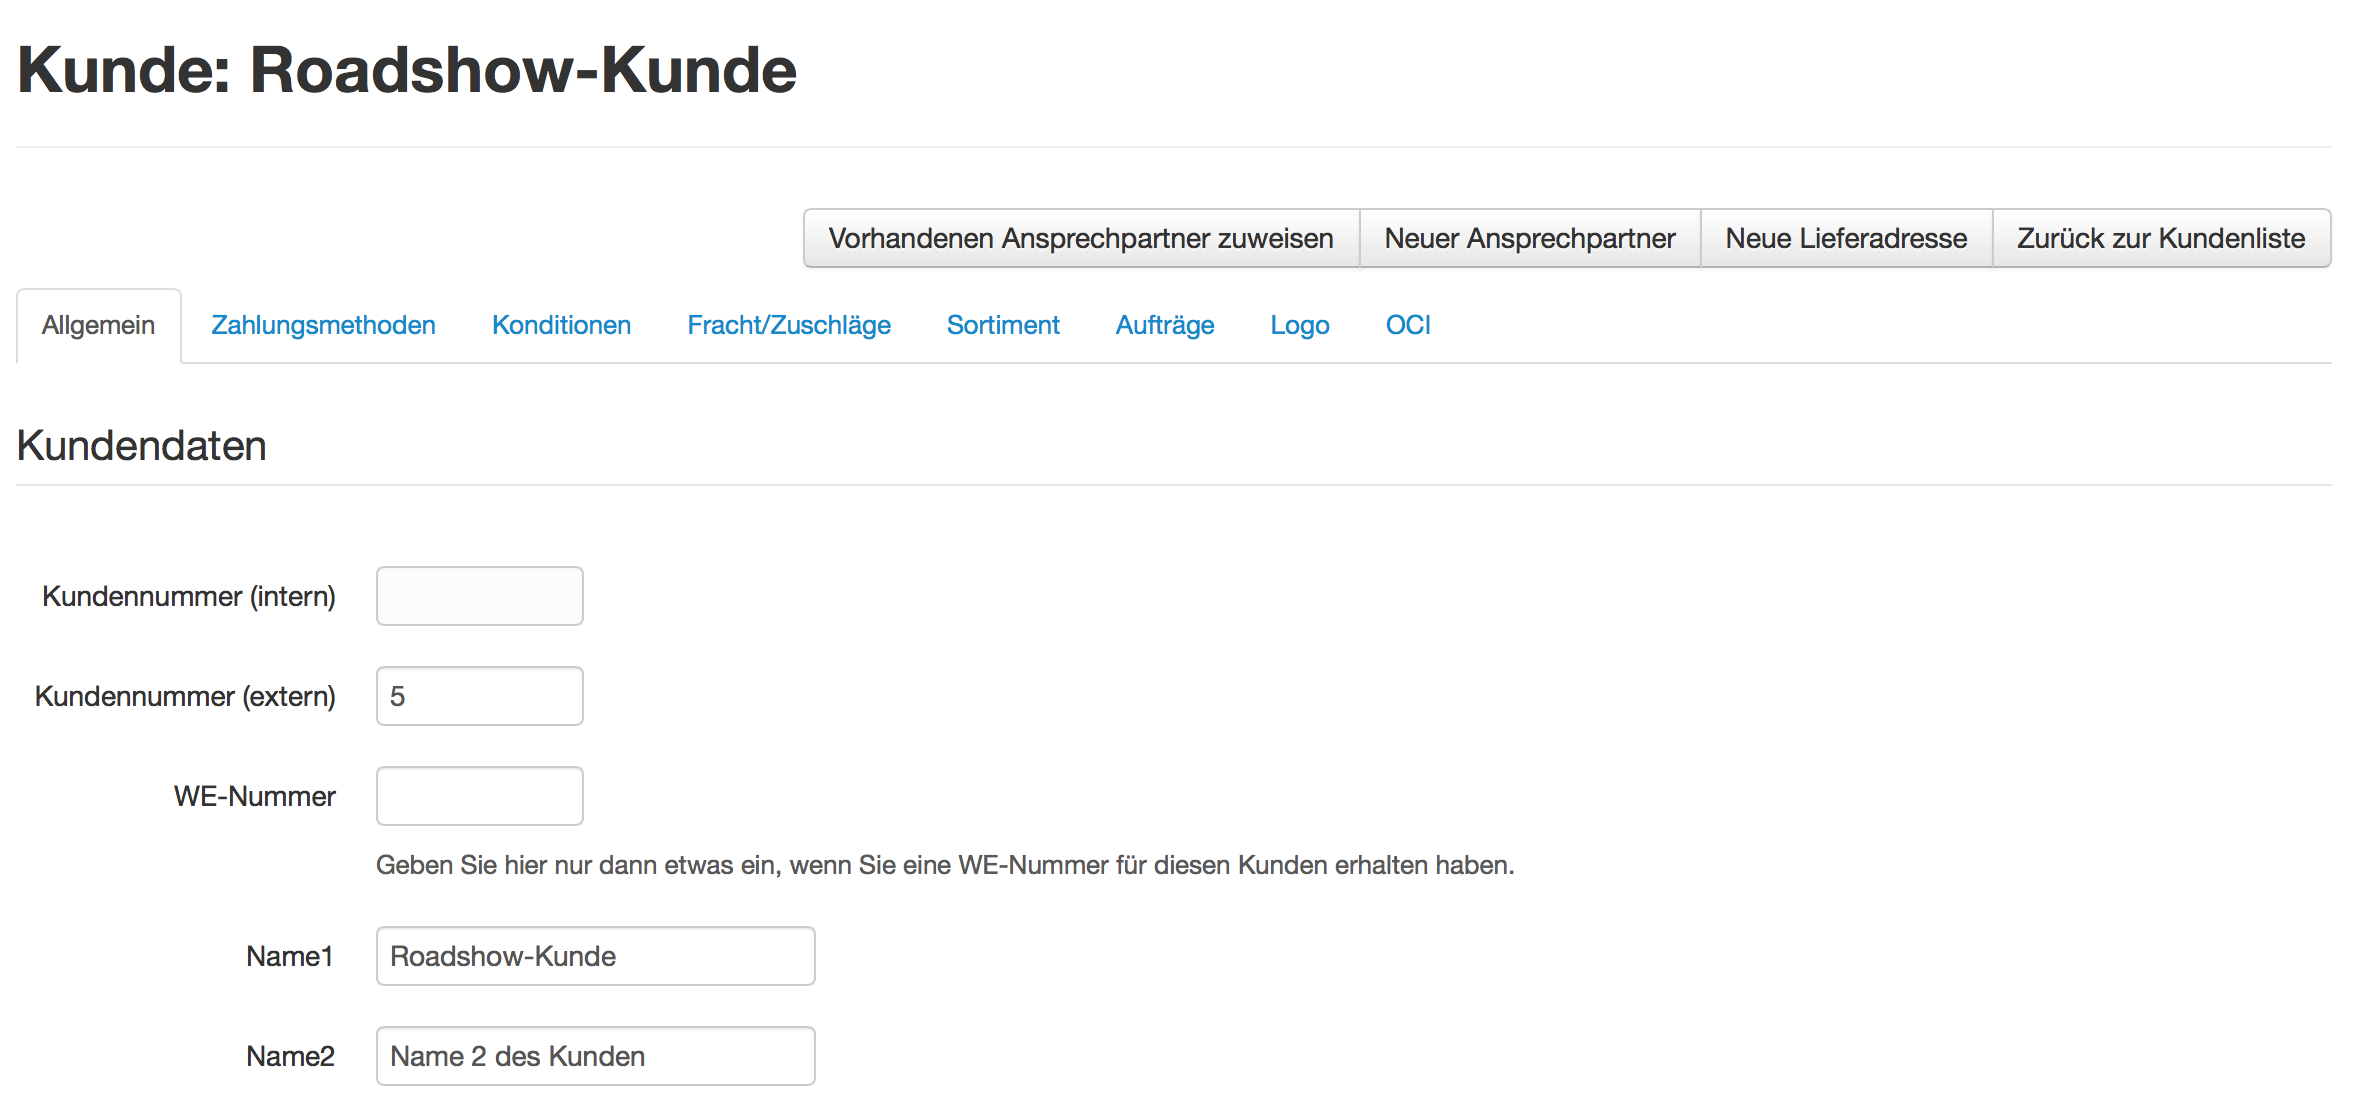The width and height of the screenshot is (2364, 1118).
Task: Click the Kundendaten section heading
Action: tap(140, 444)
